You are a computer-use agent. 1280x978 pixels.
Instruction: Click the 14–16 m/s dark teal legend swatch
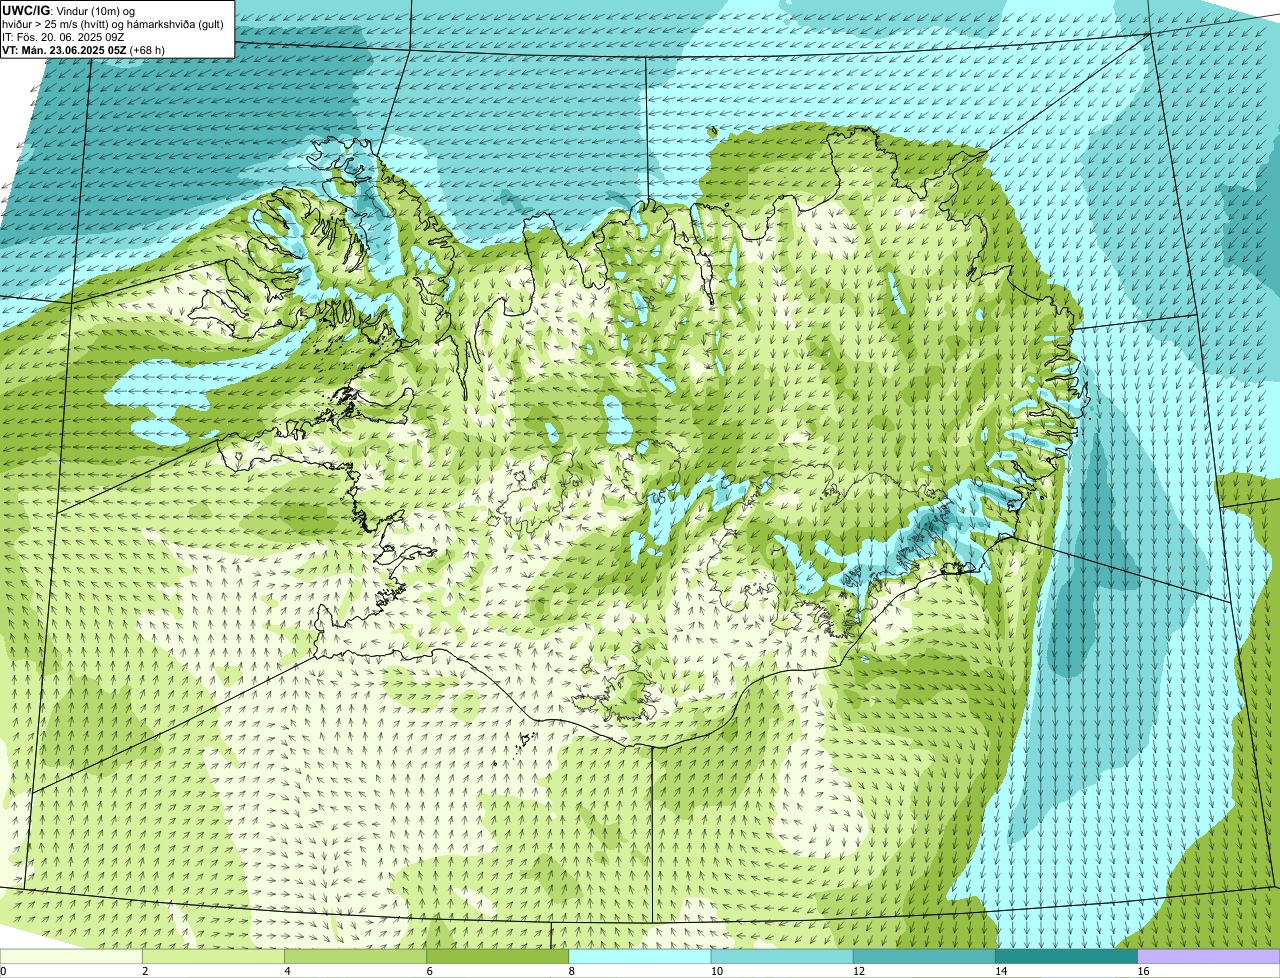click(1066, 956)
